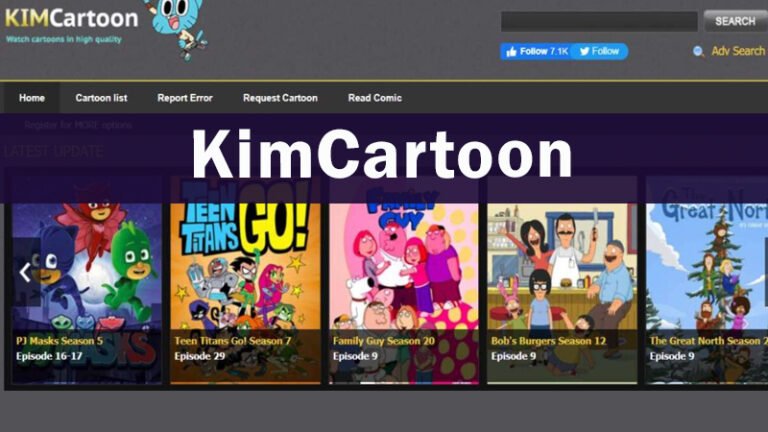Click the 'Register for MORE options' link
The image size is (768, 432).
[x=78, y=125]
